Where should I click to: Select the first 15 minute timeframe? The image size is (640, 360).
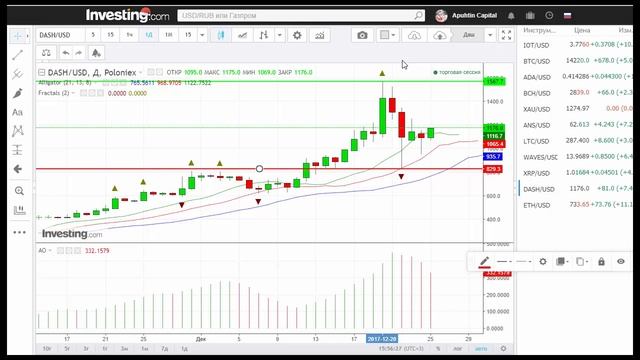(110, 35)
